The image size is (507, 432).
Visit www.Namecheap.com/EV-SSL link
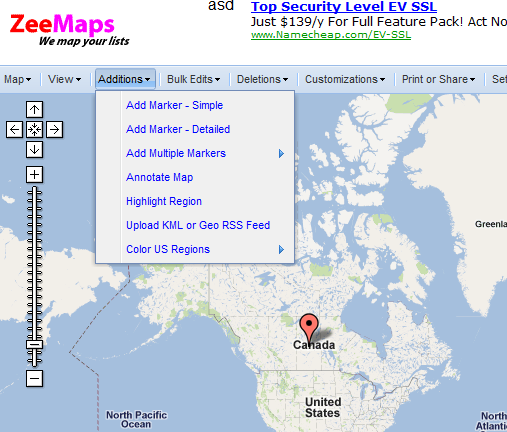pos(331,35)
